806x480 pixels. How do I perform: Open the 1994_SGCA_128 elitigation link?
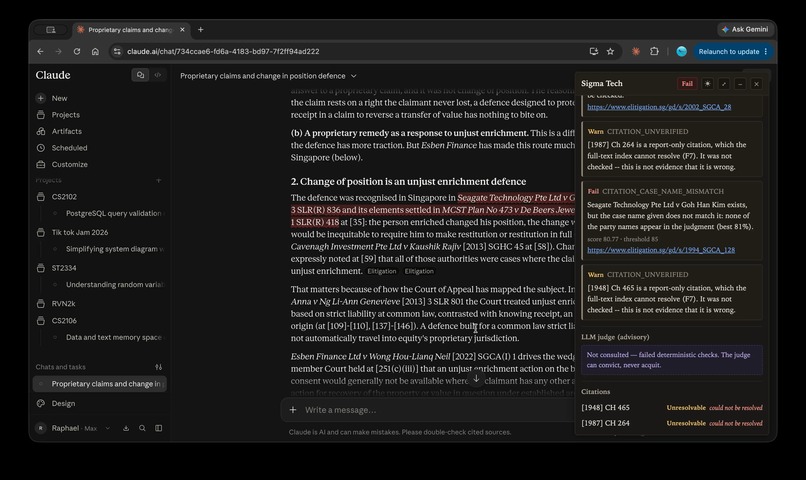coord(661,250)
